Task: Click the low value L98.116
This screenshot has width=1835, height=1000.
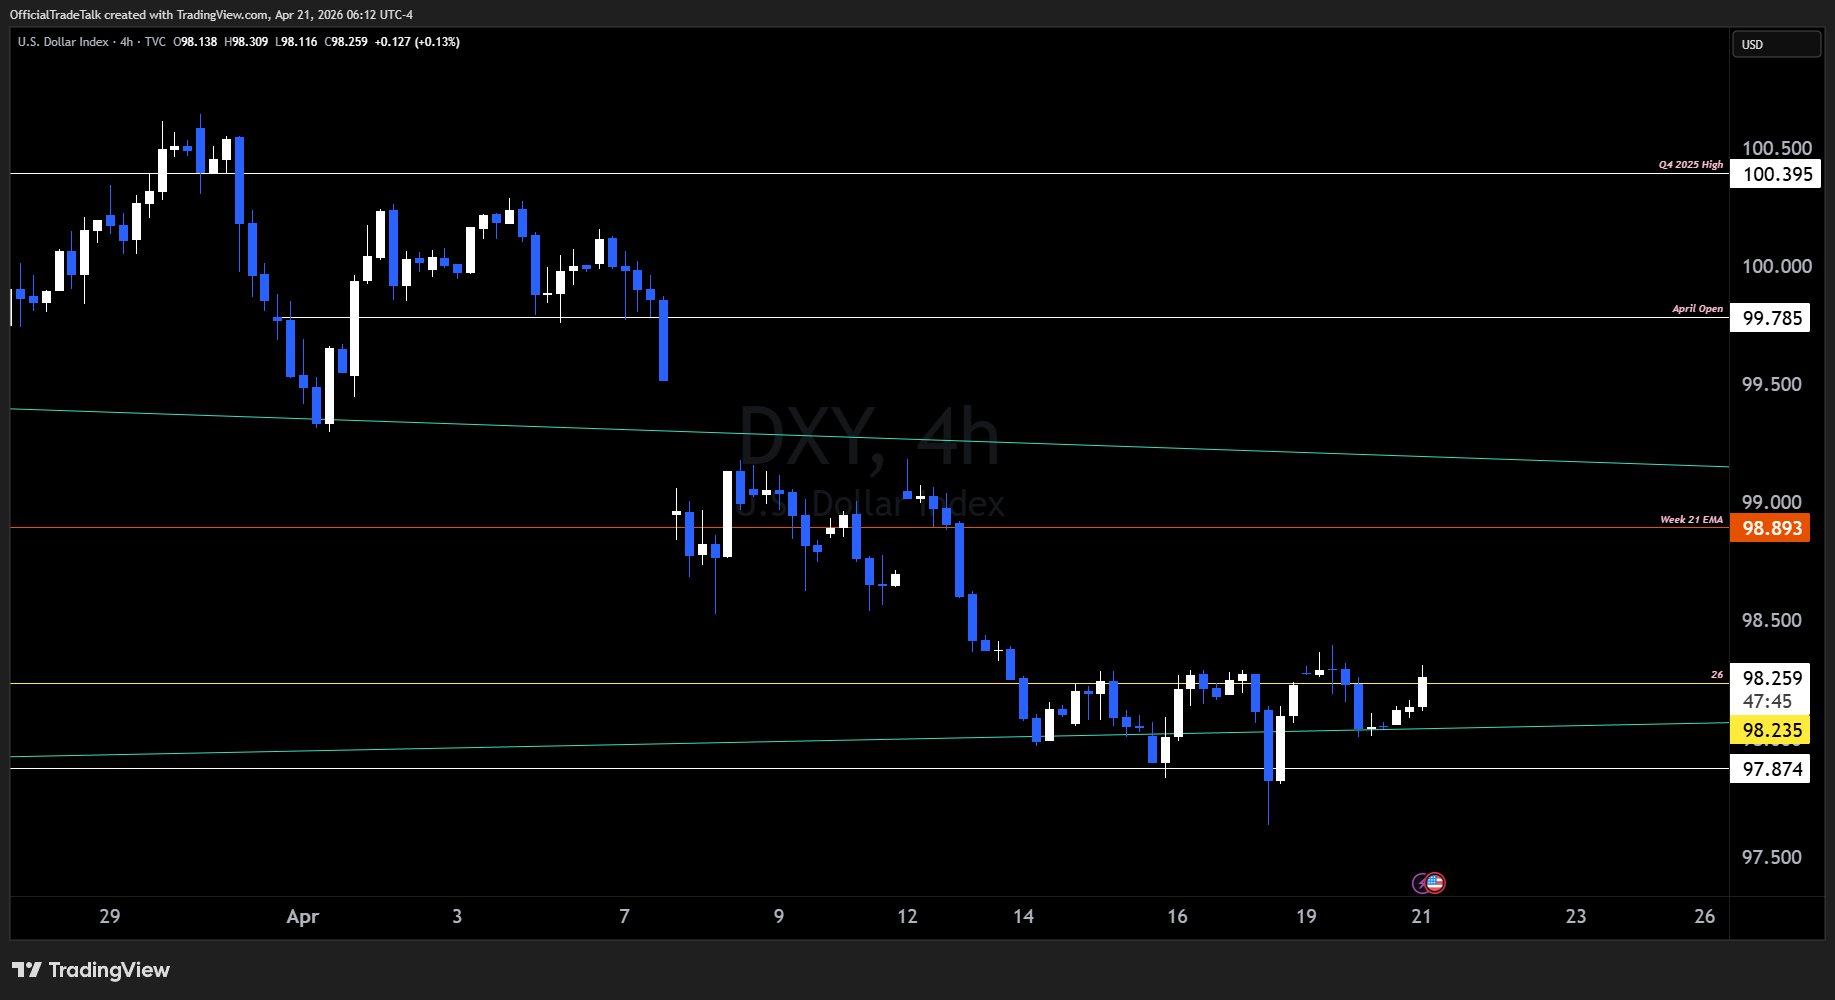Action: click(296, 42)
